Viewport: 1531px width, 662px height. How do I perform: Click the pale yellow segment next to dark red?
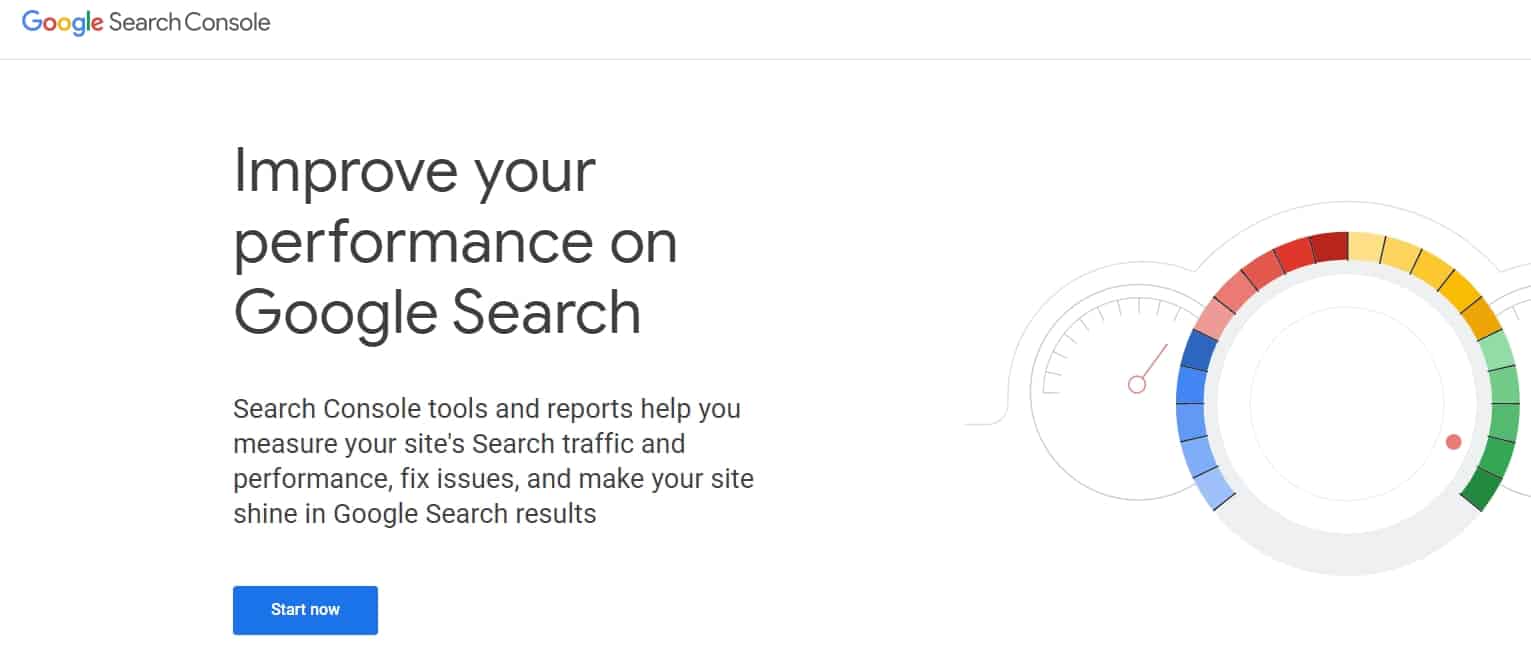(1366, 247)
